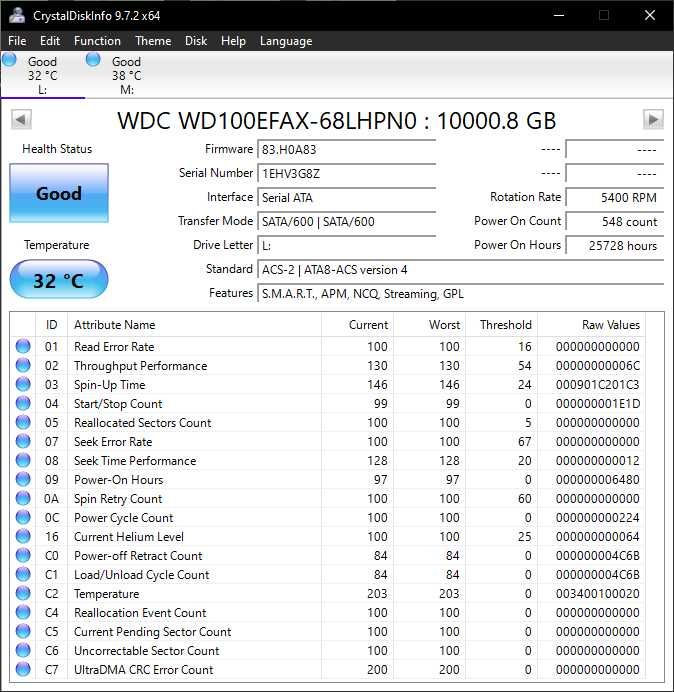Click the Transfer Mode field SATA/600
The height and width of the screenshot is (692, 674).
coord(346,222)
